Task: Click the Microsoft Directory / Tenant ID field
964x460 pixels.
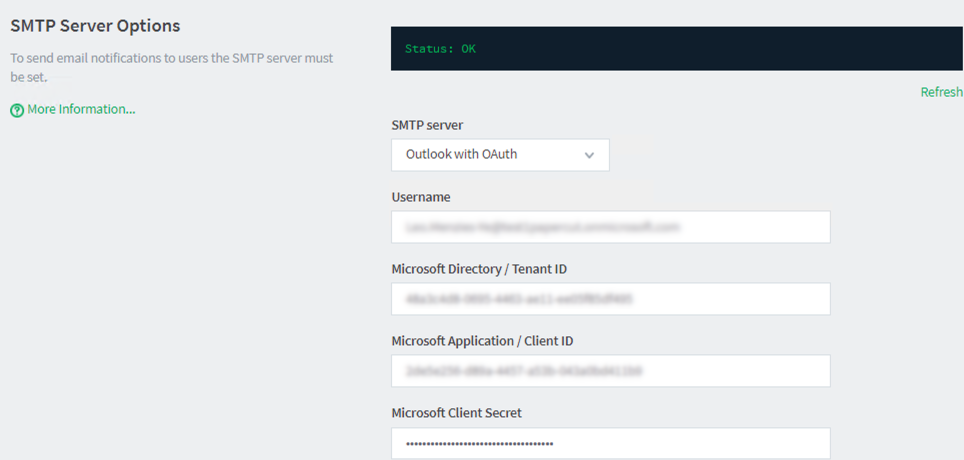Action: [x=610, y=299]
